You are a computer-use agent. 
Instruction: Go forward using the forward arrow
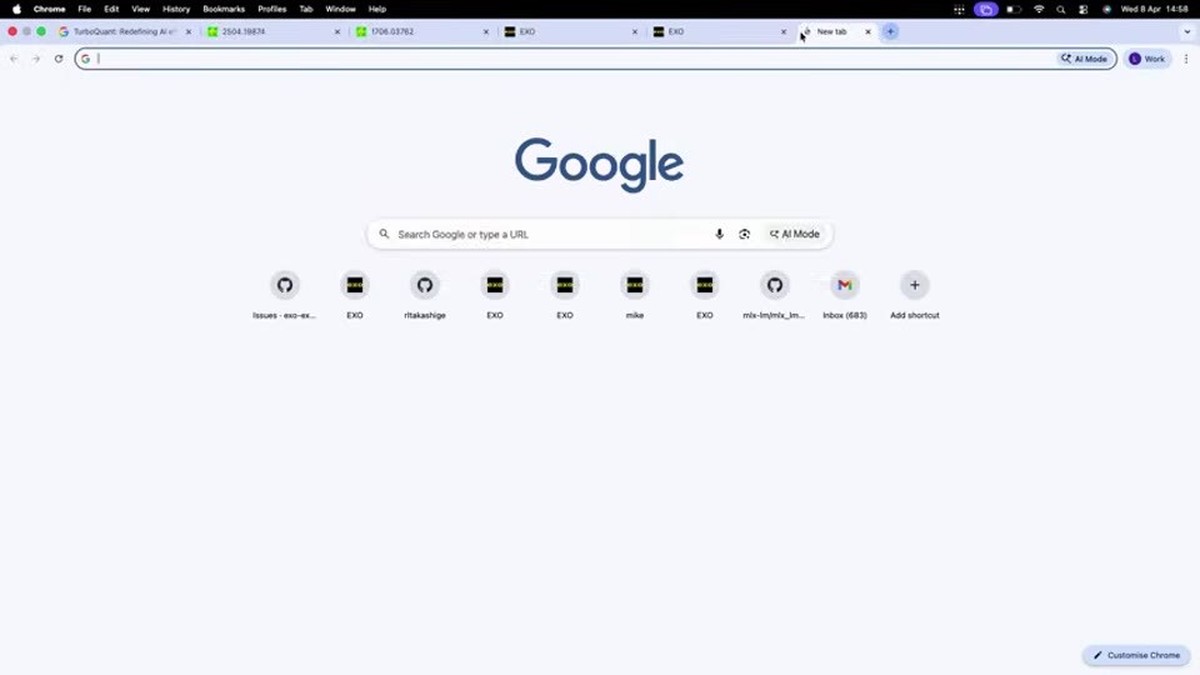[x=36, y=59]
